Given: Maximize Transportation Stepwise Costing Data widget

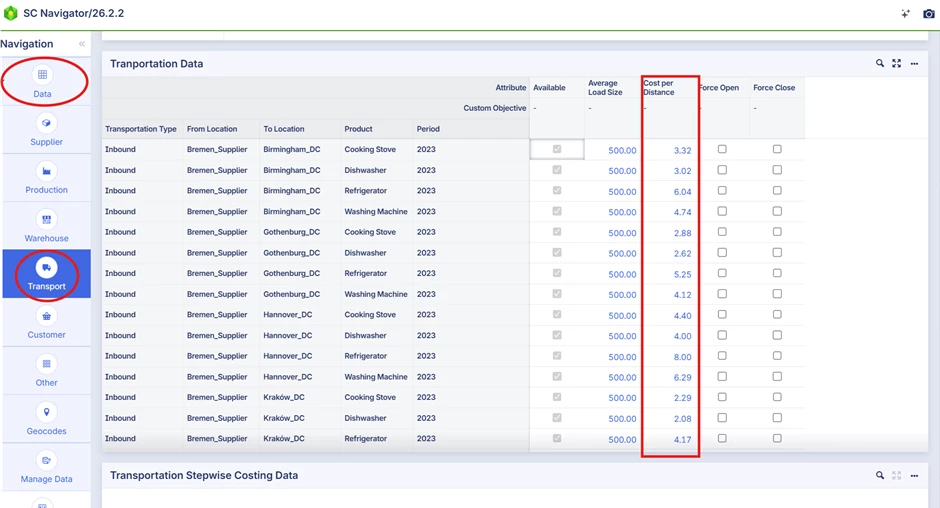Looking at the screenshot, I should [896, 475].
